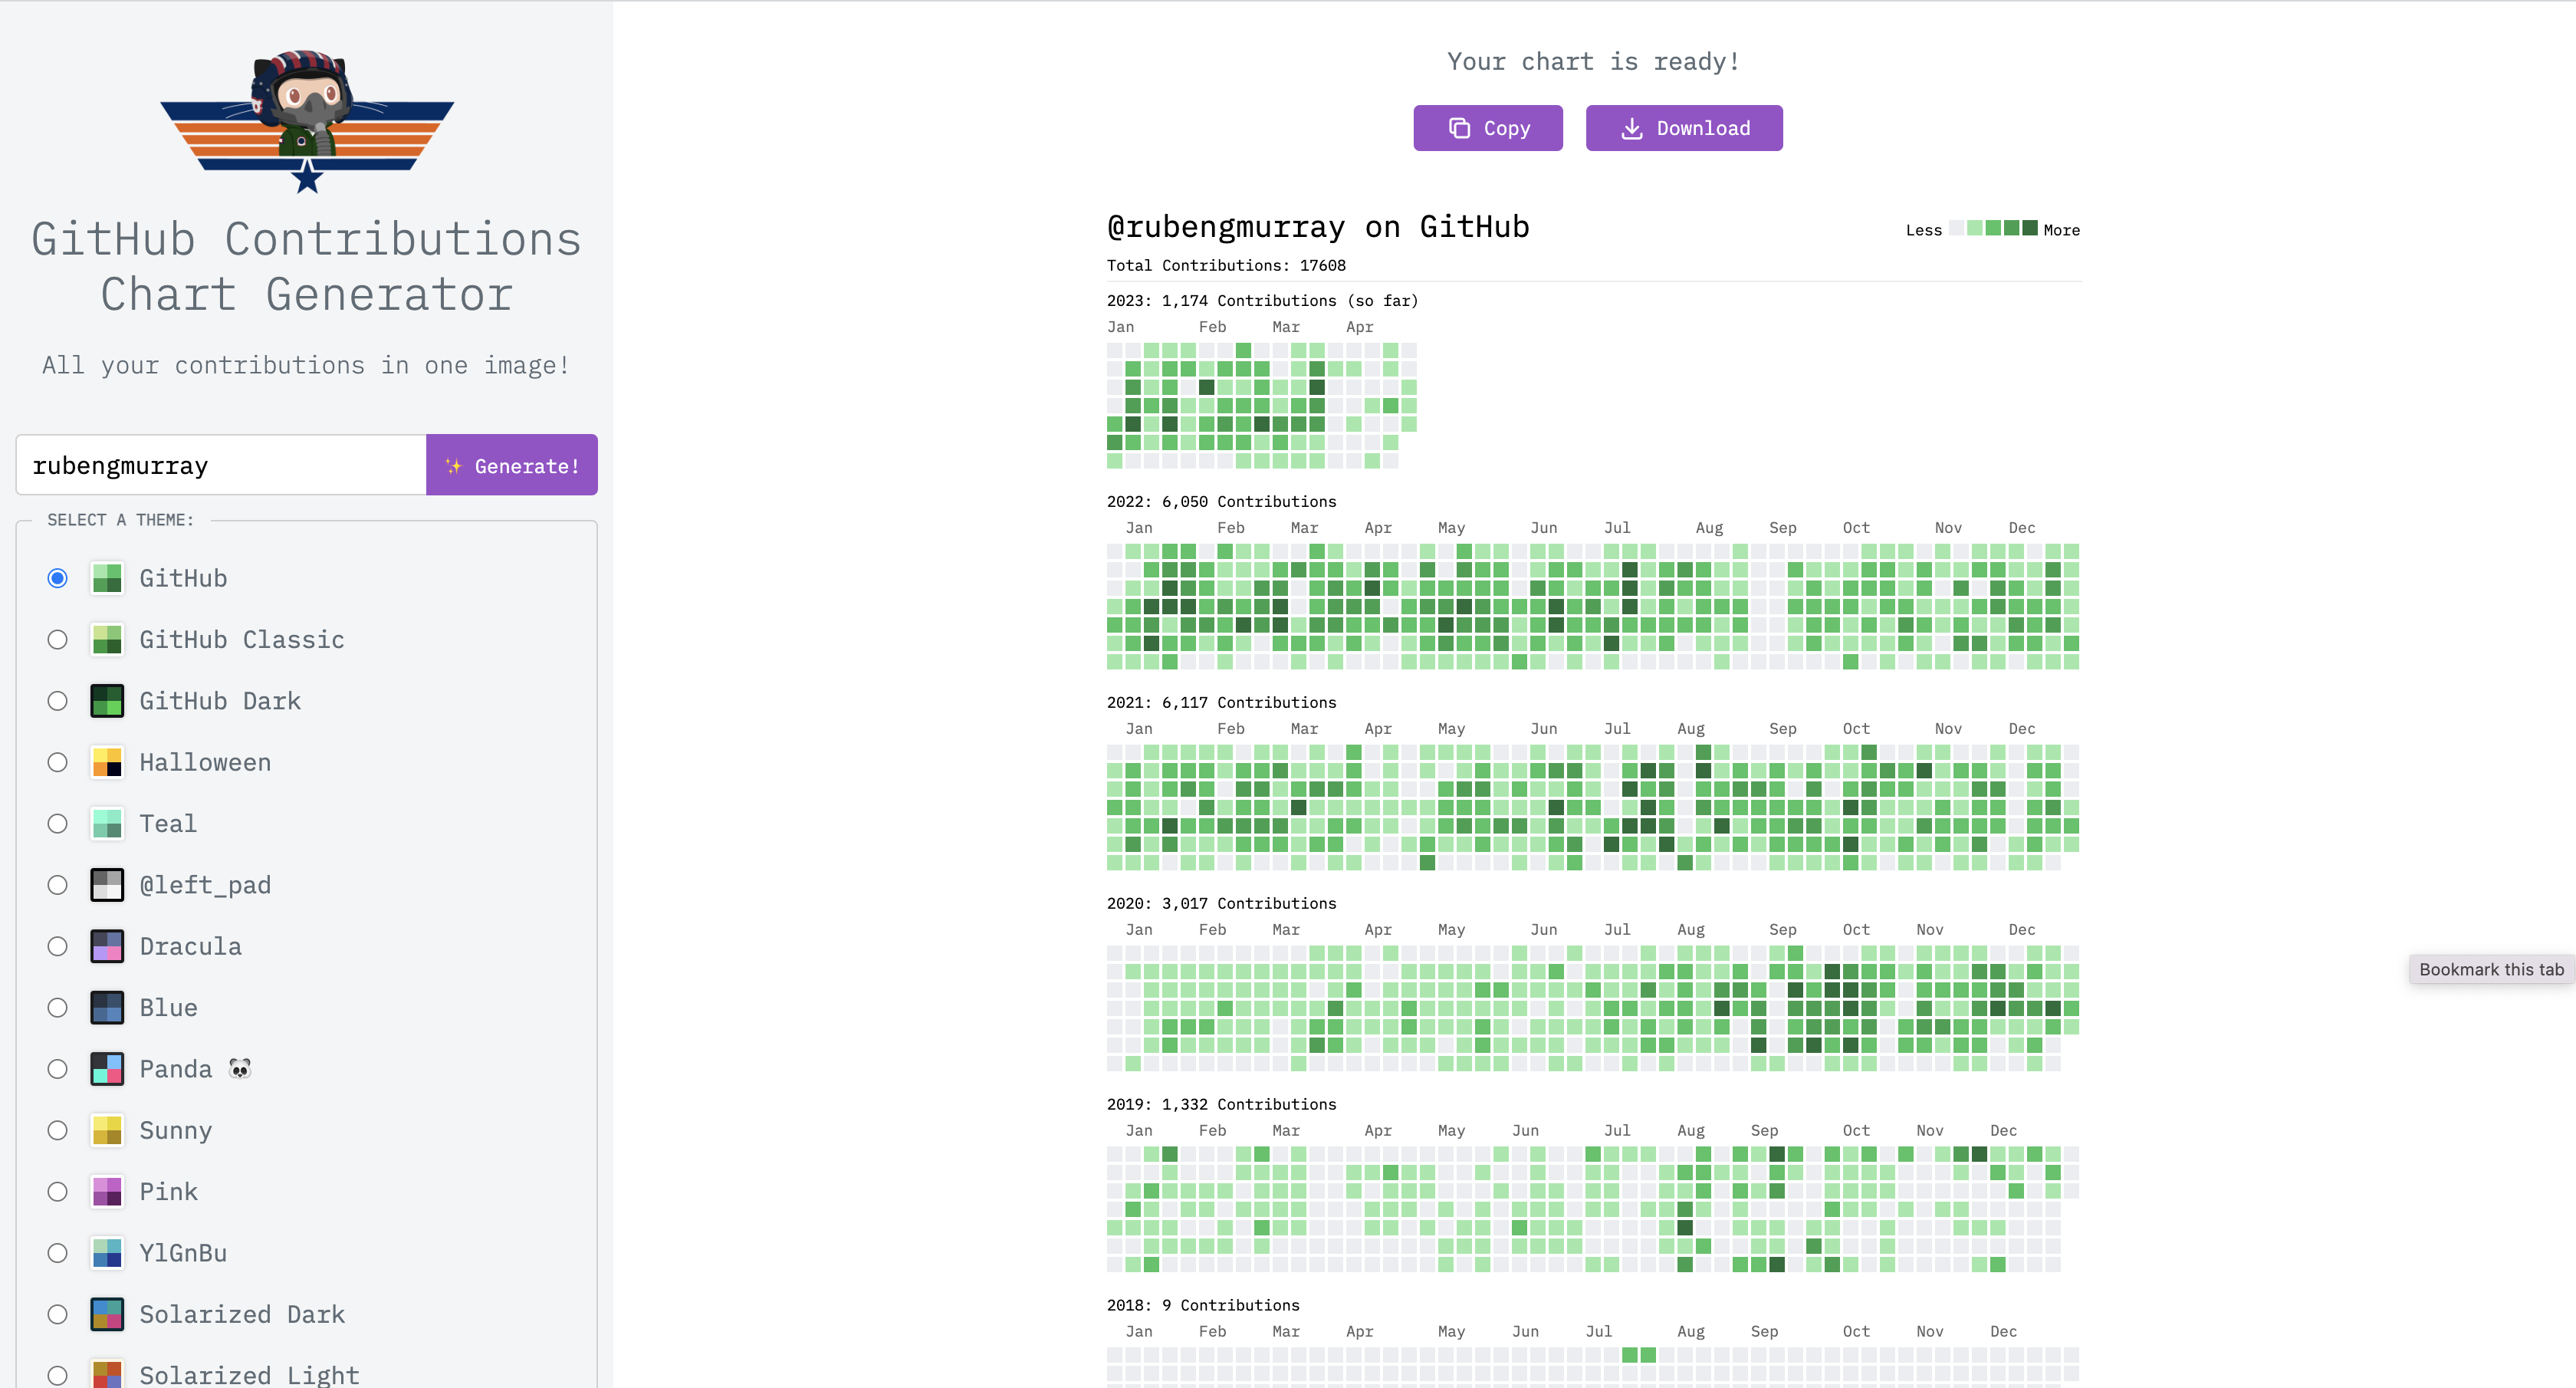This screenshot has width=2576, height=1388.
Task: Choose the YlGnBu theme radio button
Action: pyautogui.click(x=58, y=1253)
